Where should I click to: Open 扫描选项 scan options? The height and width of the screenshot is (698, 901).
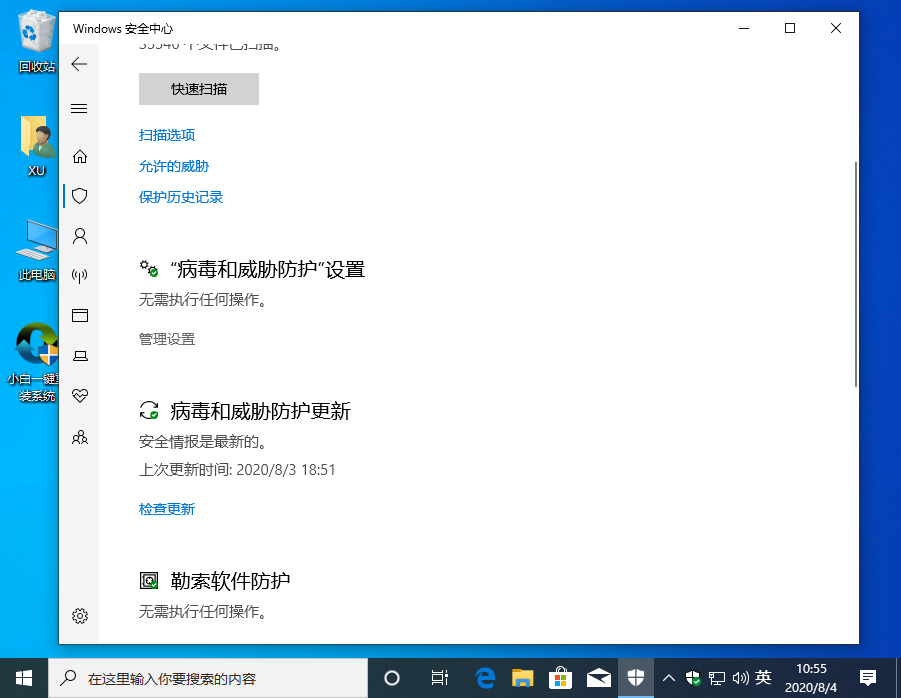point(166,135)
